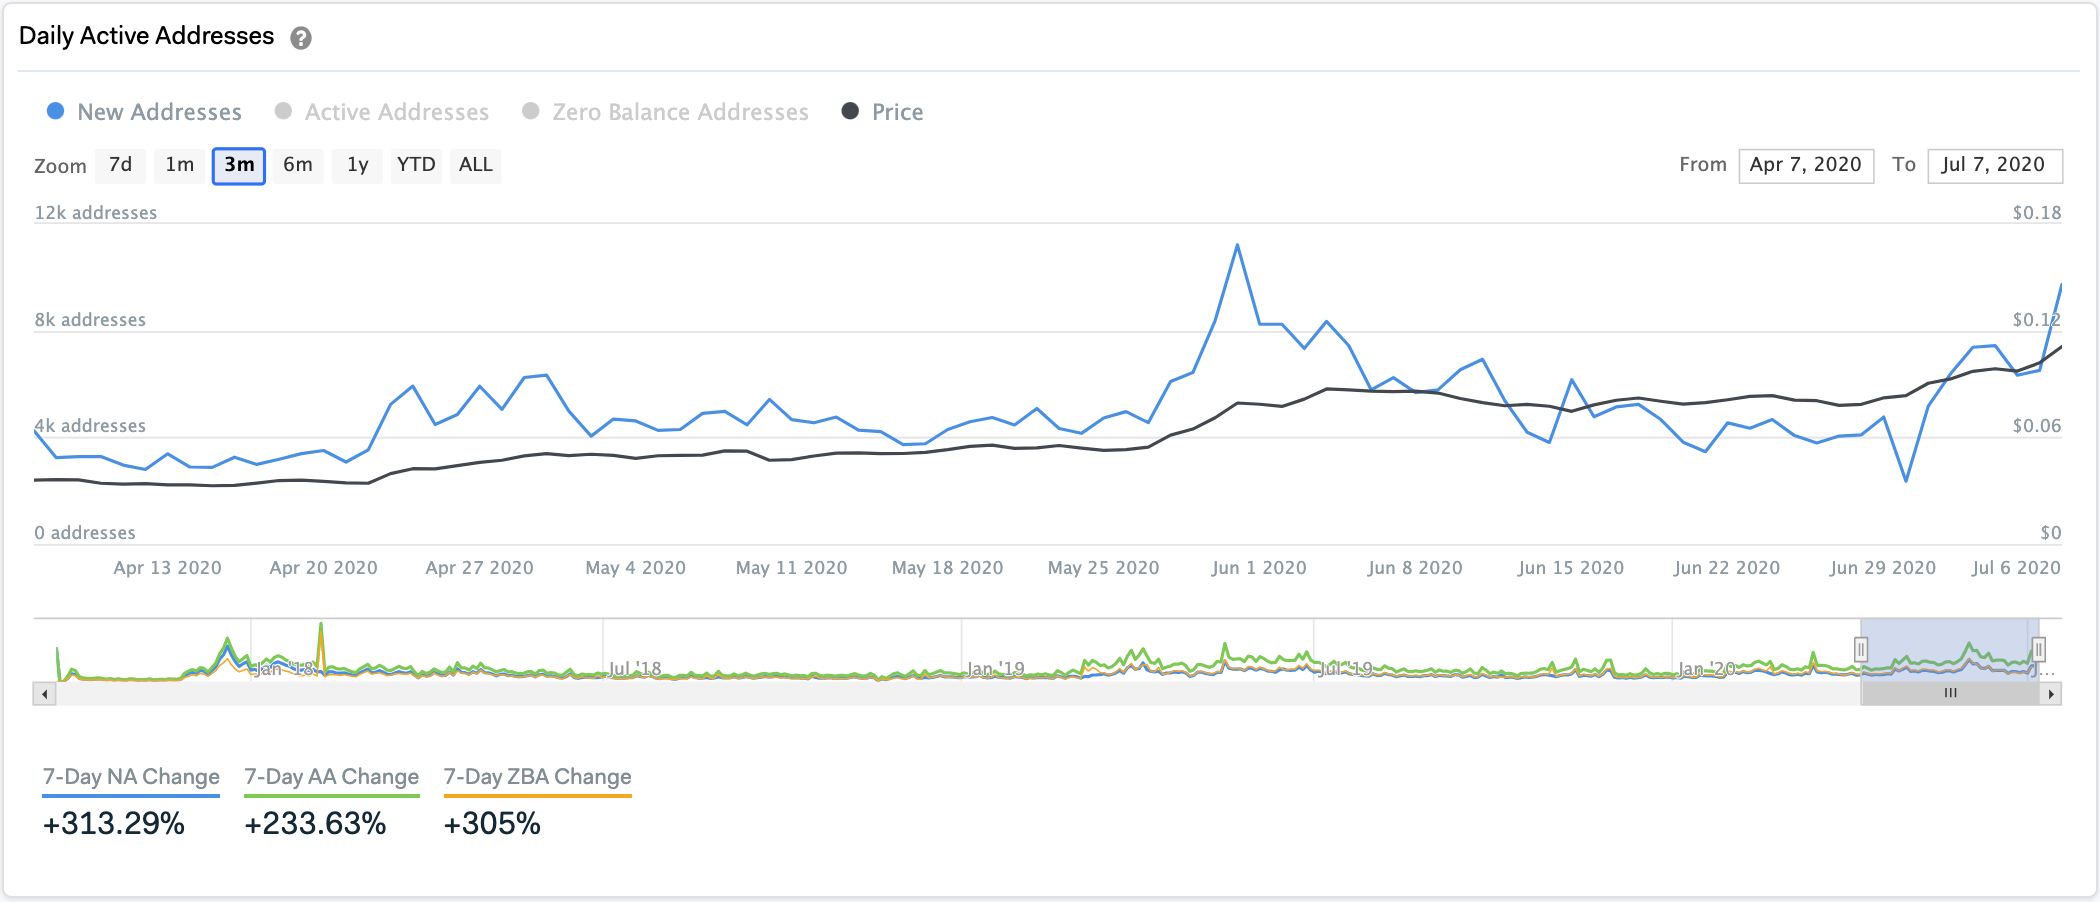
Task: Select the left handle of the range selector
Action: [1862, 650]
